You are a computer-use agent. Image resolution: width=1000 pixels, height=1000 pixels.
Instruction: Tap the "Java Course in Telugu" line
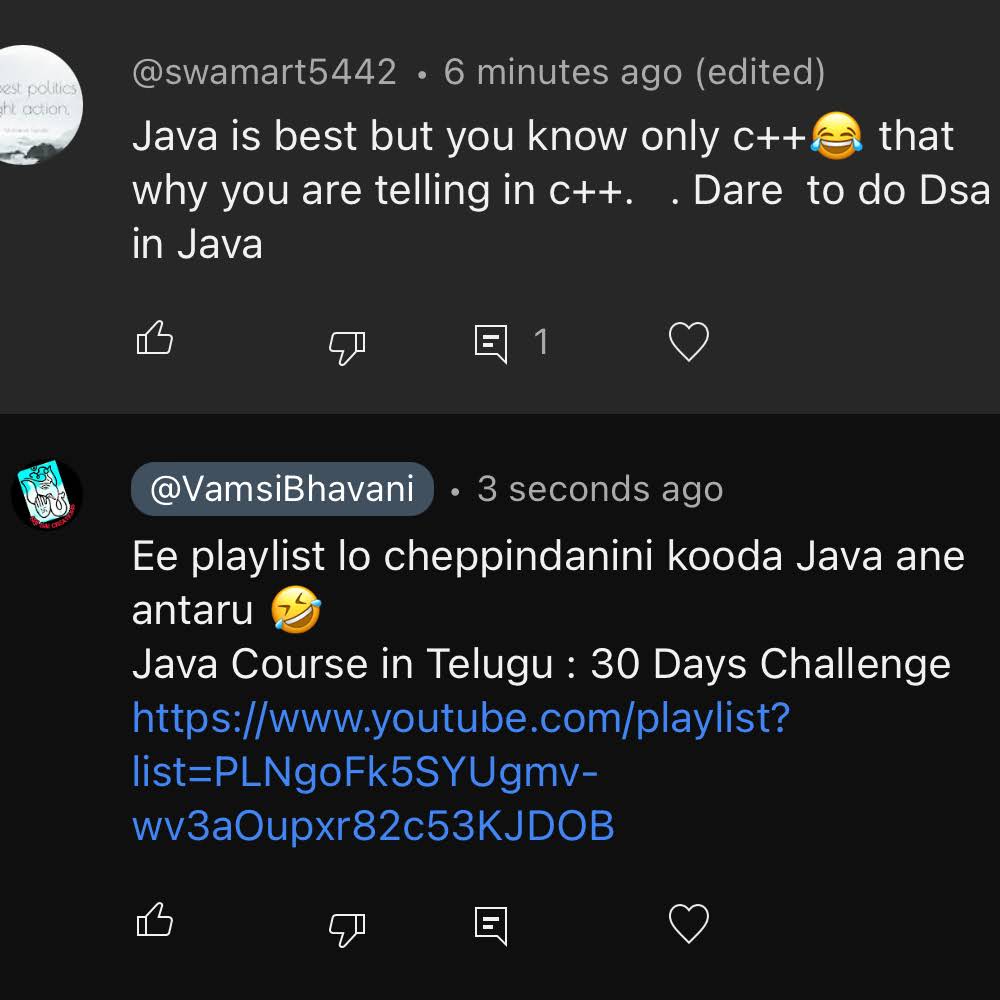540,664
